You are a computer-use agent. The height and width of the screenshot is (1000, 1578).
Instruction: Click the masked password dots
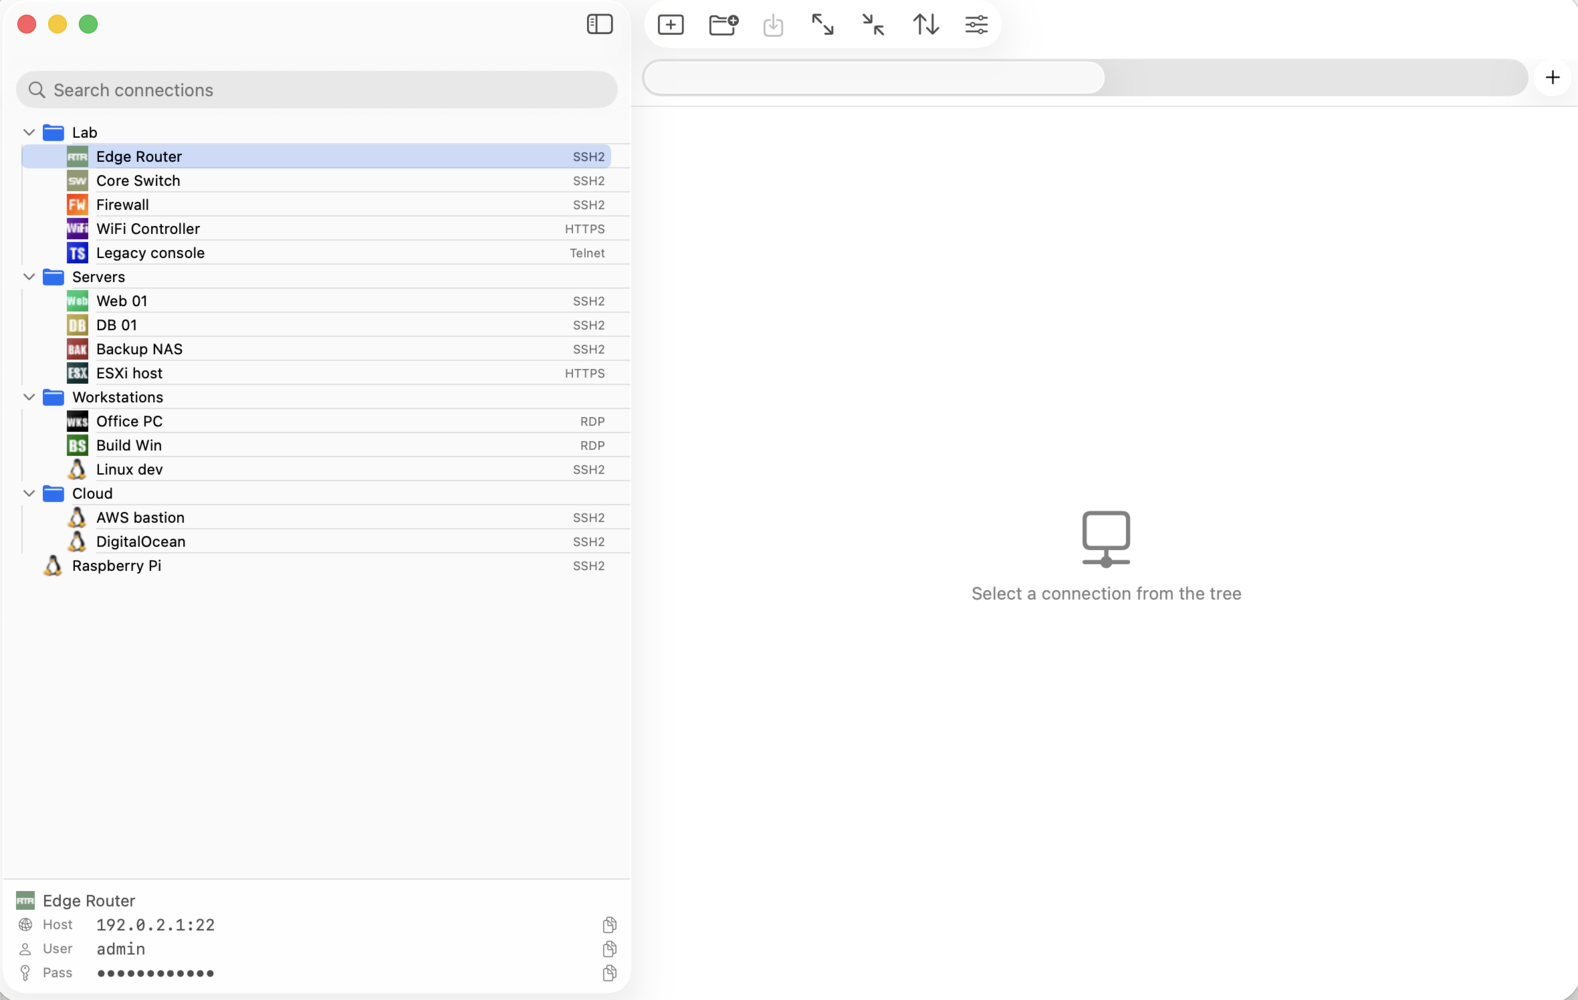(x=155, y=973)
